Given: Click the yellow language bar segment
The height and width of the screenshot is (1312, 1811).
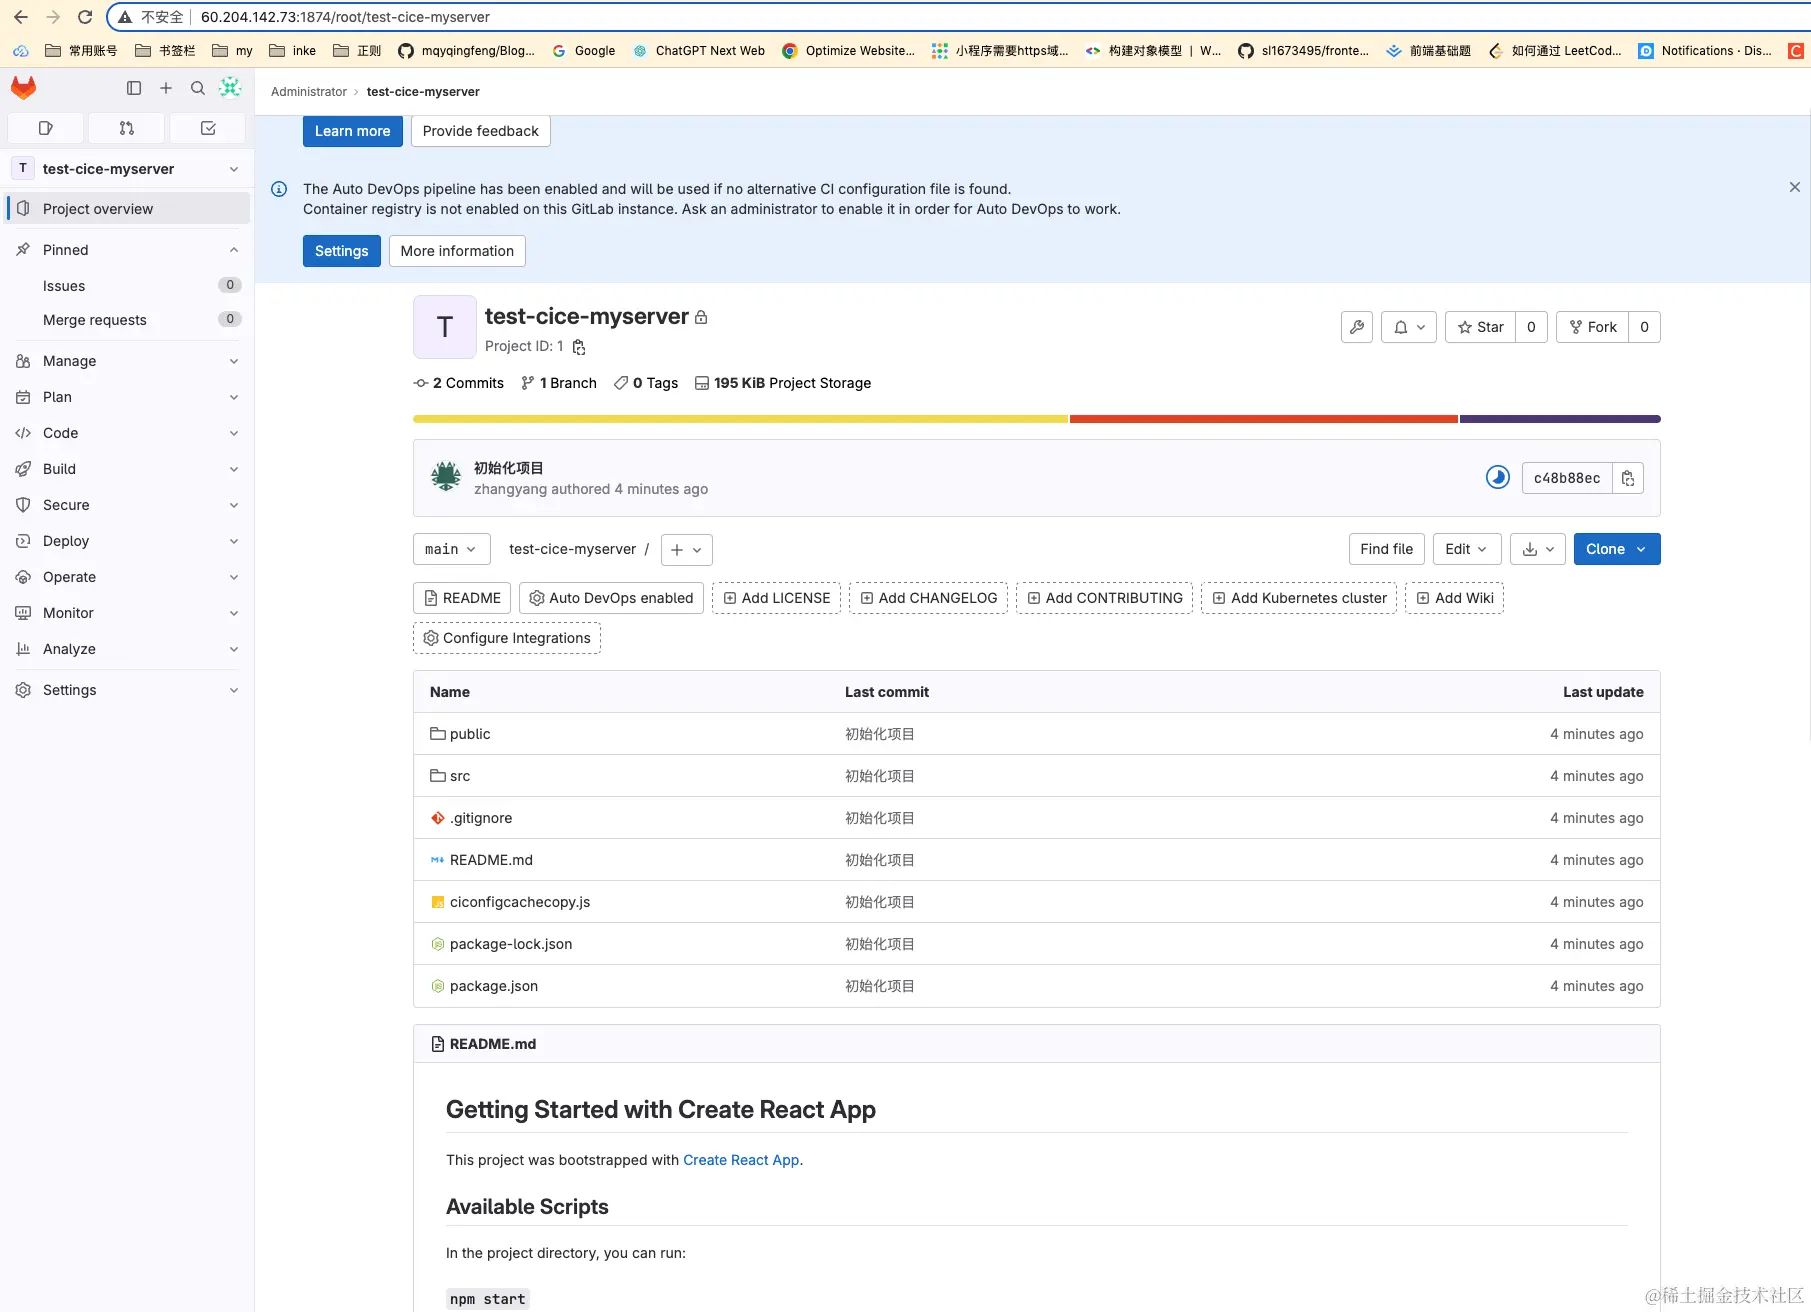Looking at the screenshot, I should (740, 419).
